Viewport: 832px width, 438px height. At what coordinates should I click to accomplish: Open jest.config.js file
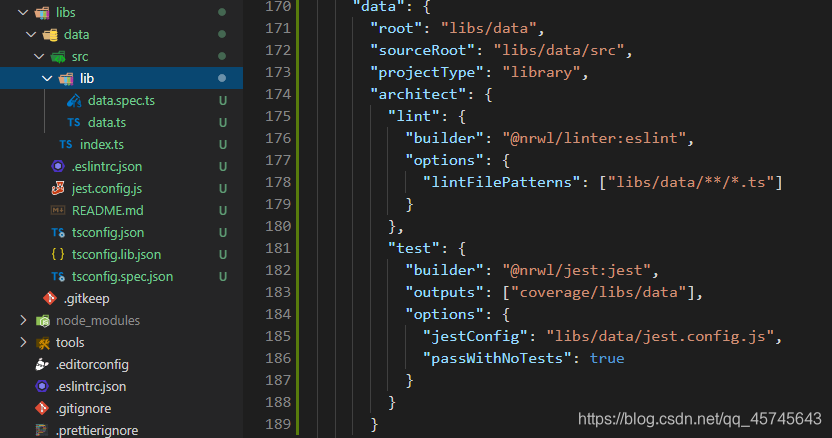click(107, 188)
